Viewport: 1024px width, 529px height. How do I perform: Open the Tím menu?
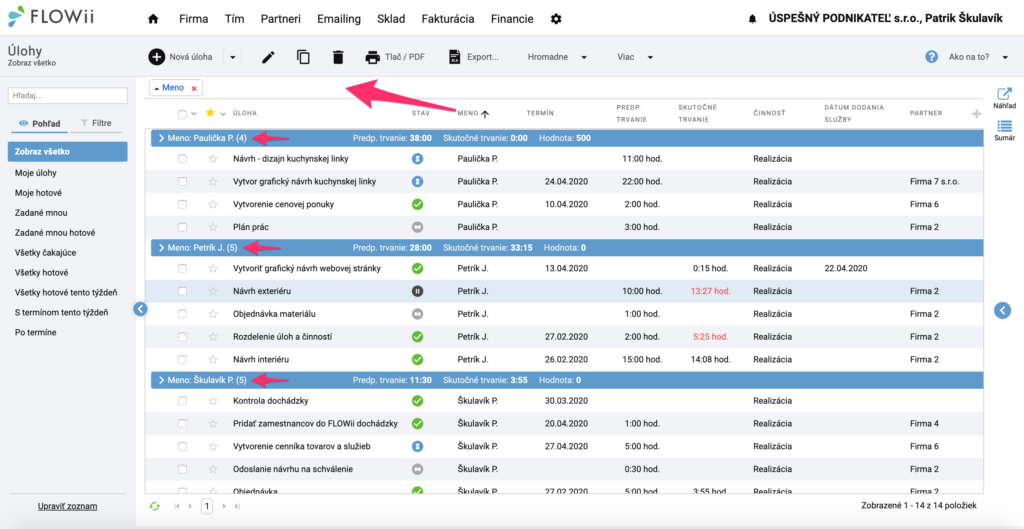pyautogui.click(x=234, y=19)
